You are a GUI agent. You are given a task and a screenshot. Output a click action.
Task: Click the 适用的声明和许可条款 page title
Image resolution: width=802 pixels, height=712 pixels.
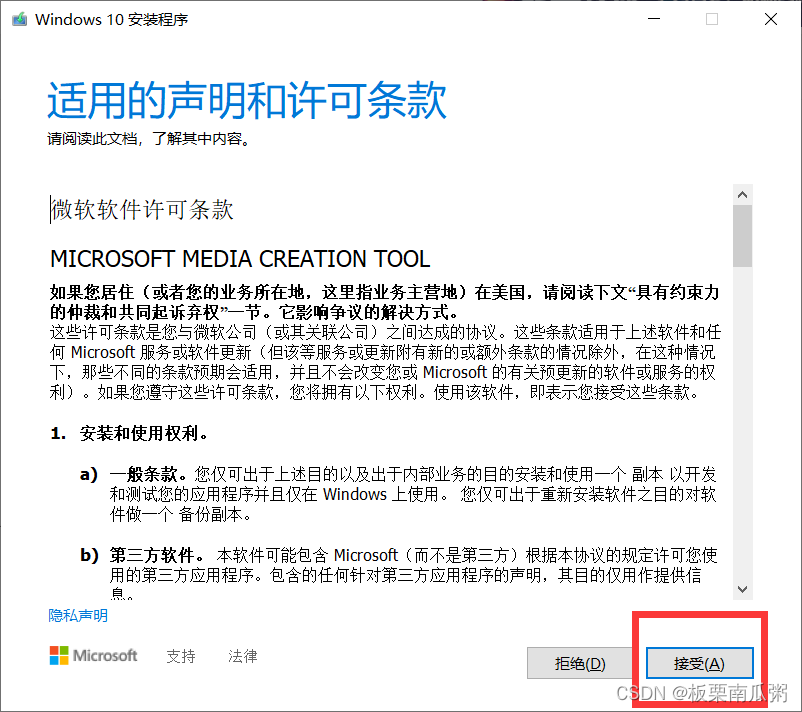[247, 100]
